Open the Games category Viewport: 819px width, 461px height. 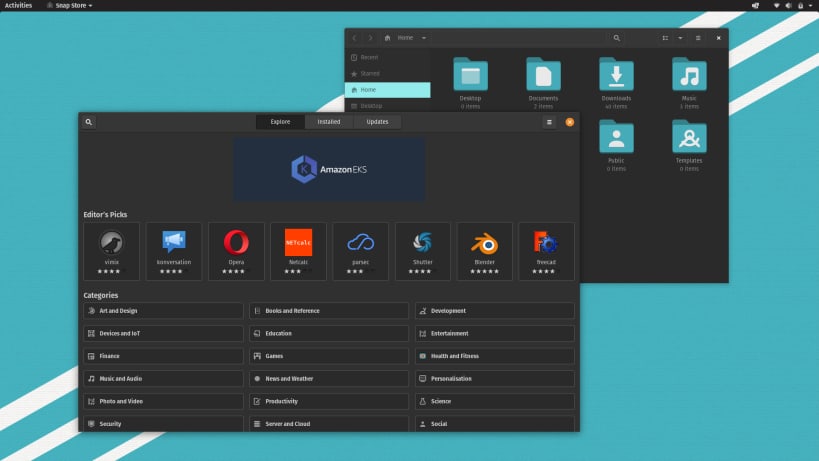click(329, 356)
